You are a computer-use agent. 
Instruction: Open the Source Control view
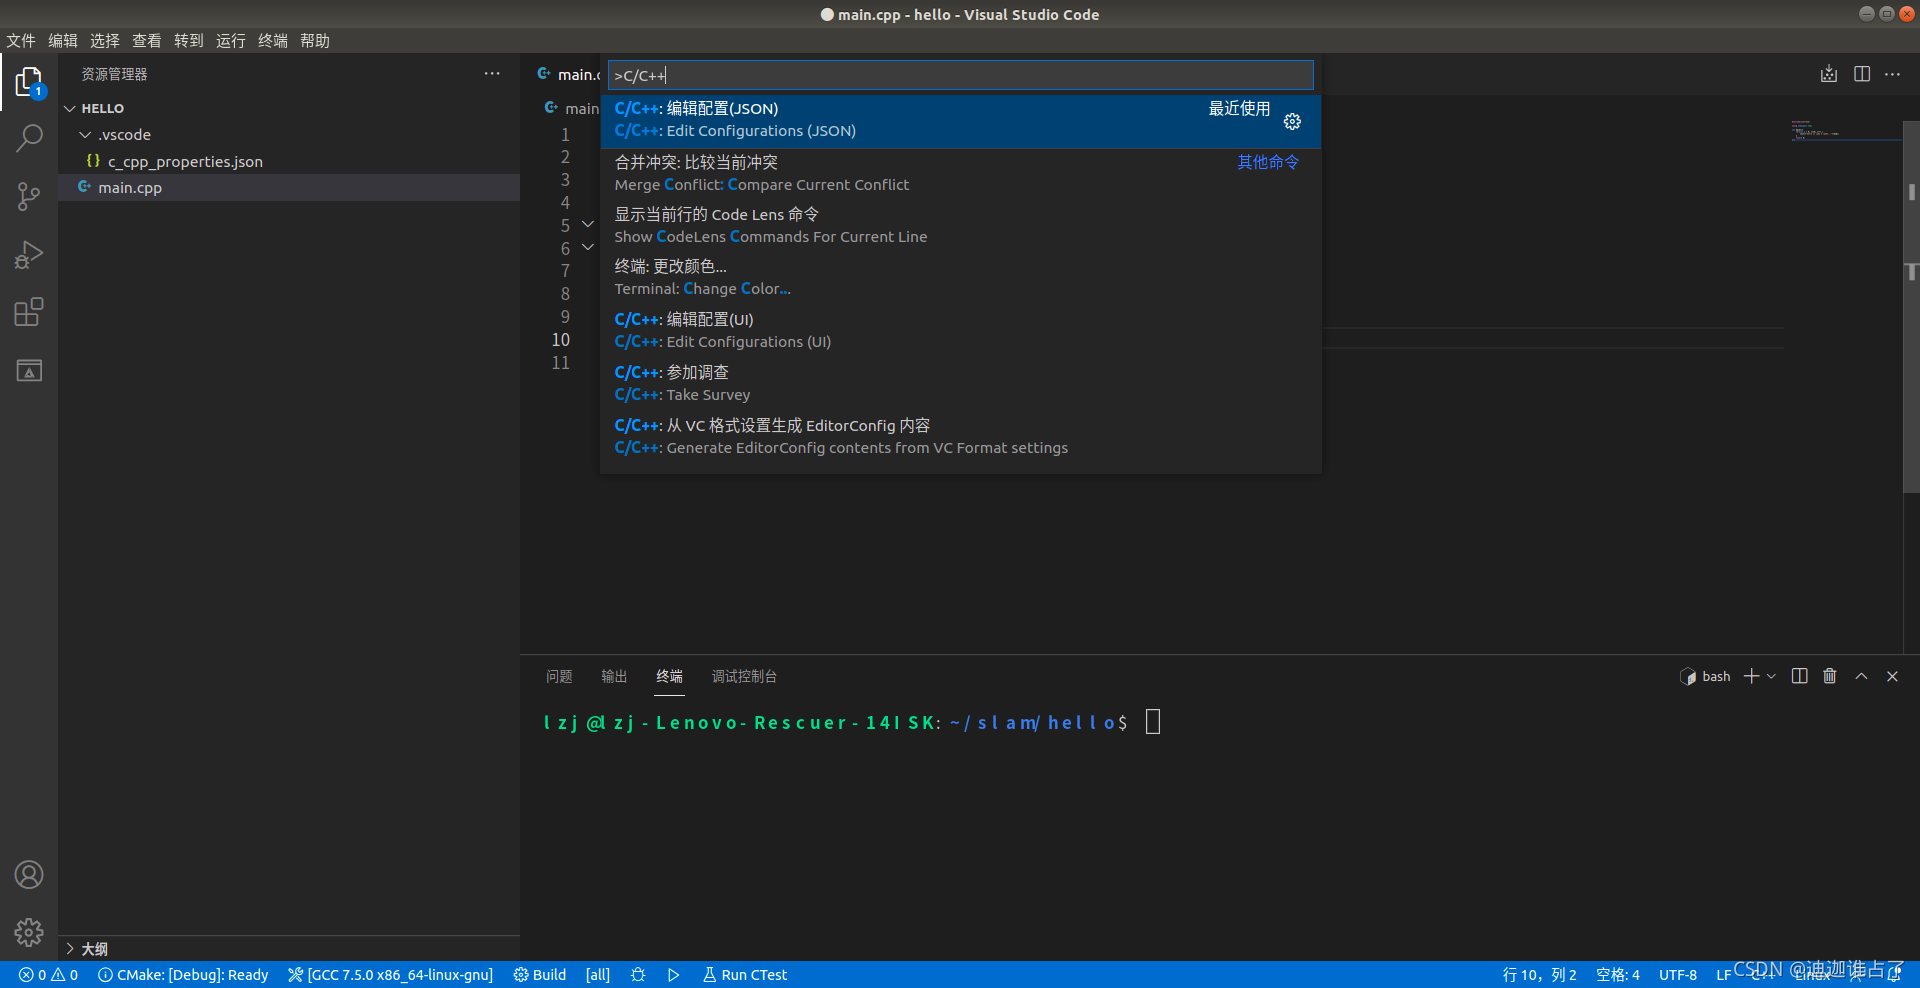pos(29,196)
